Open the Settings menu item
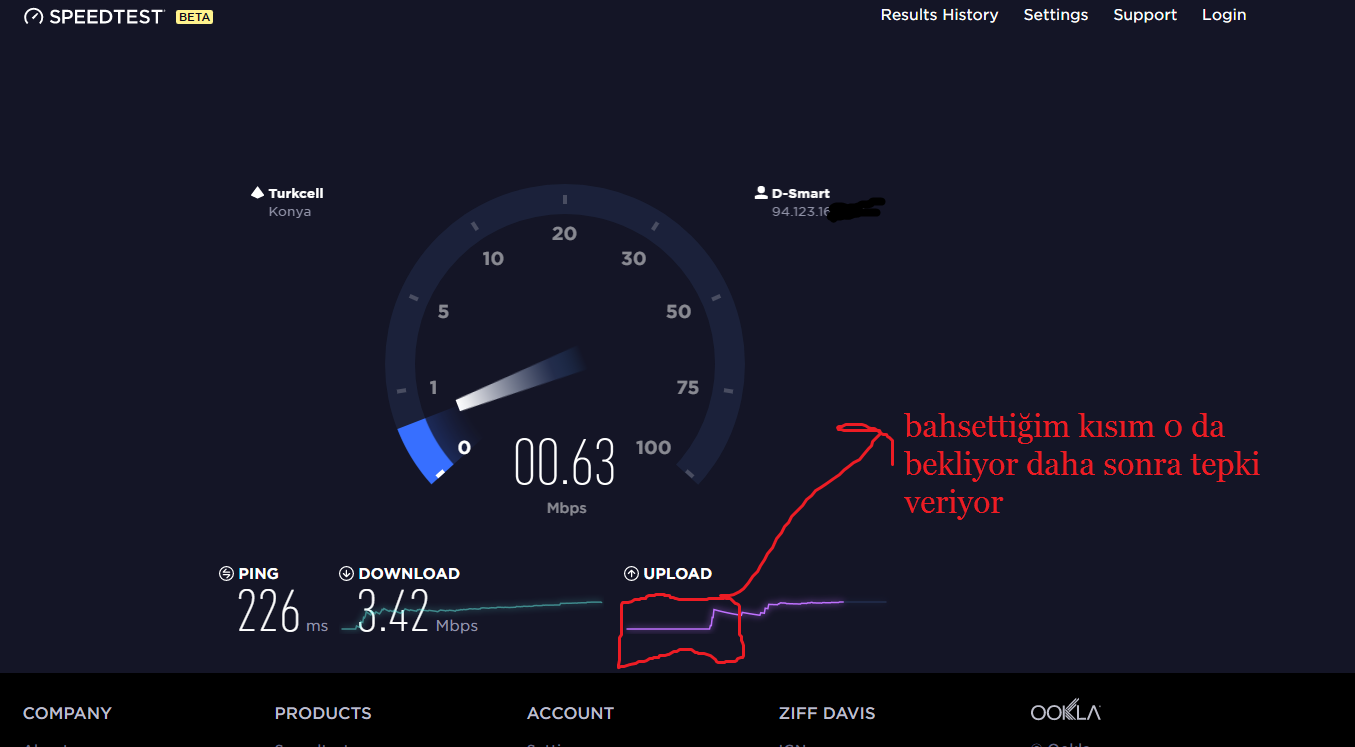1355x747 pixels. (1056, 15)
